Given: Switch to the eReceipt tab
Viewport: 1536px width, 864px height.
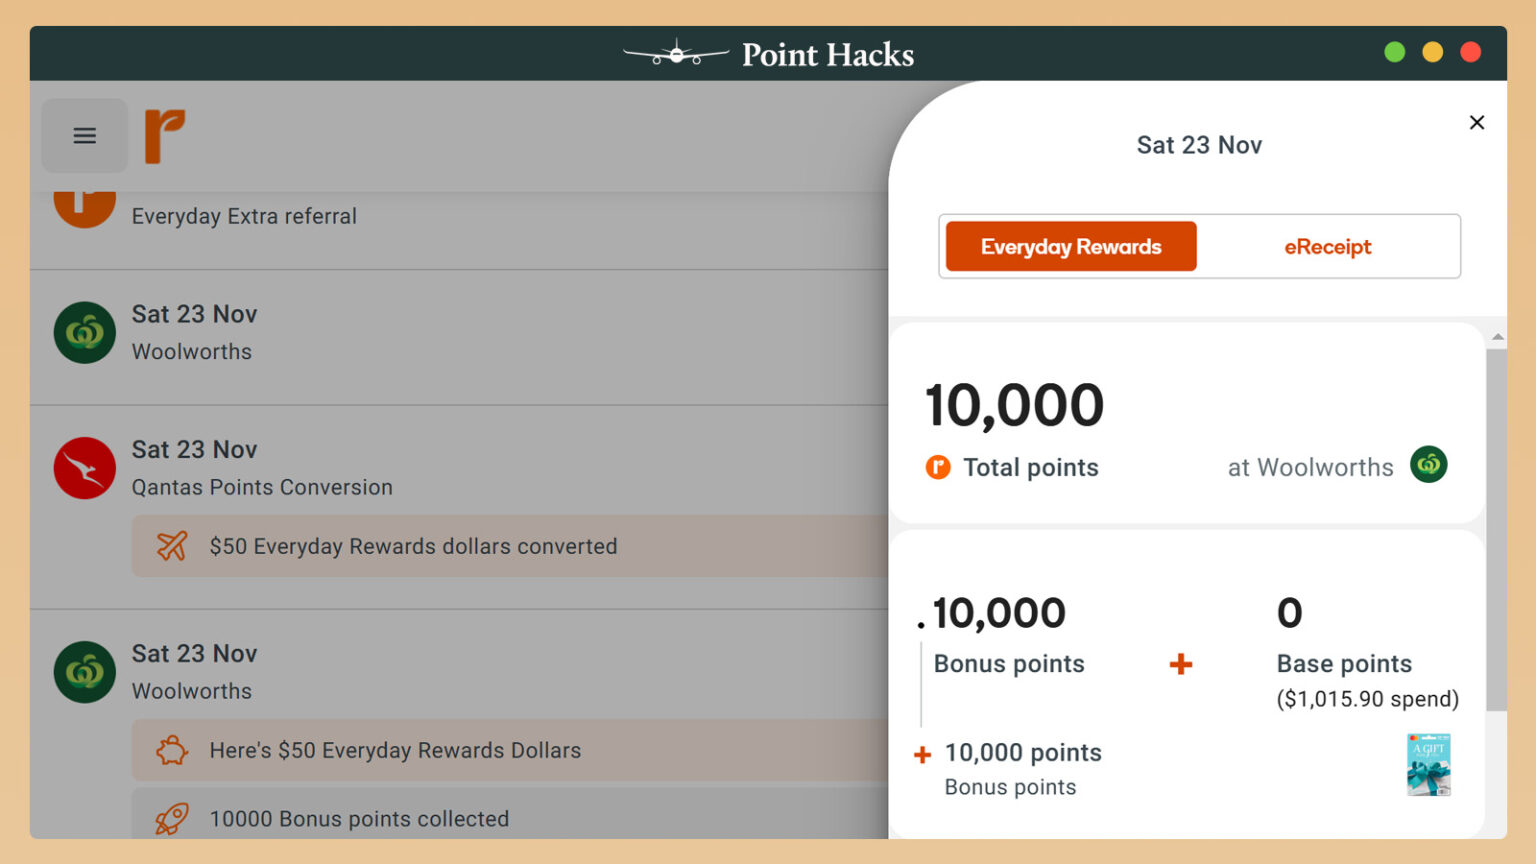Looking at the screenshot, I should (x=1329, y=246).
